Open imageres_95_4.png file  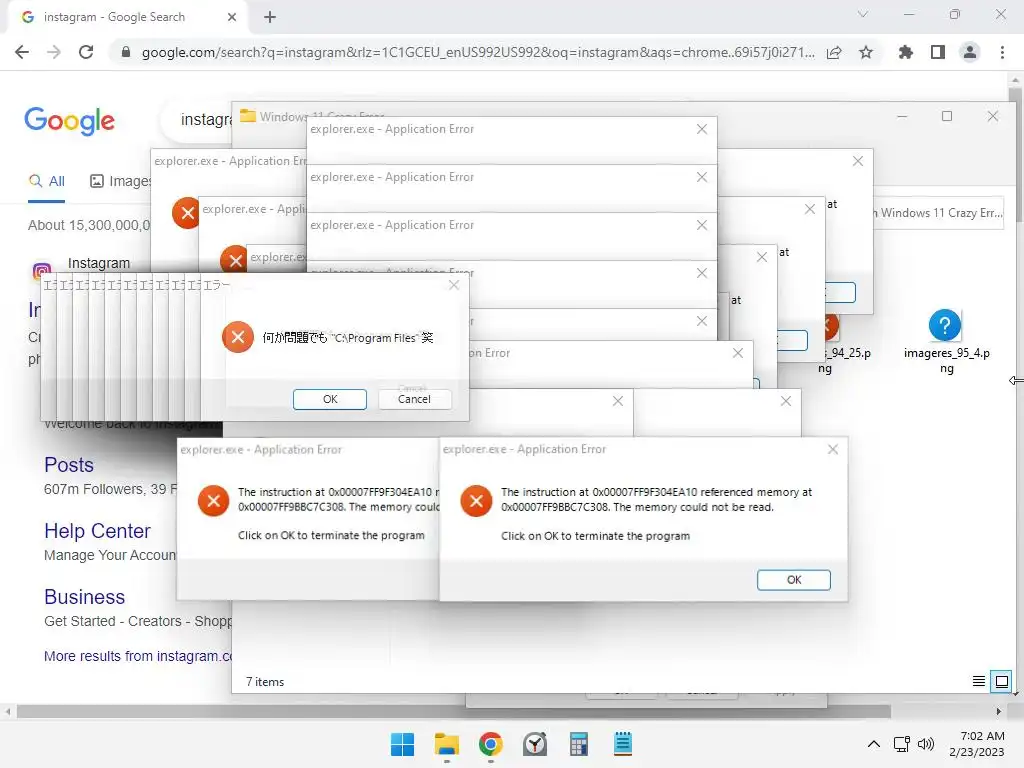946,342
